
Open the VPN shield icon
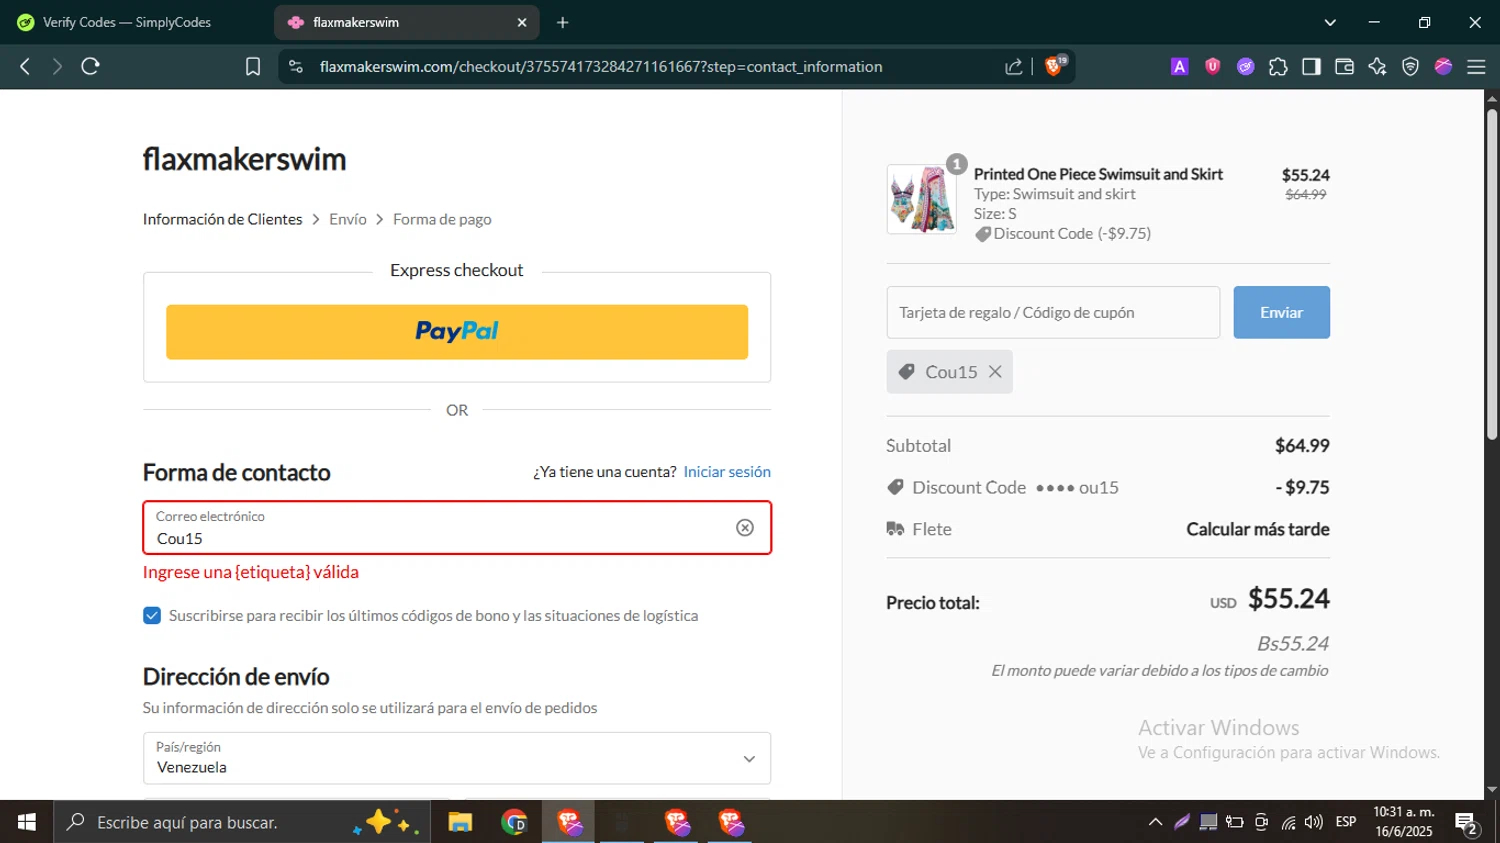[x=1410, y=66]
